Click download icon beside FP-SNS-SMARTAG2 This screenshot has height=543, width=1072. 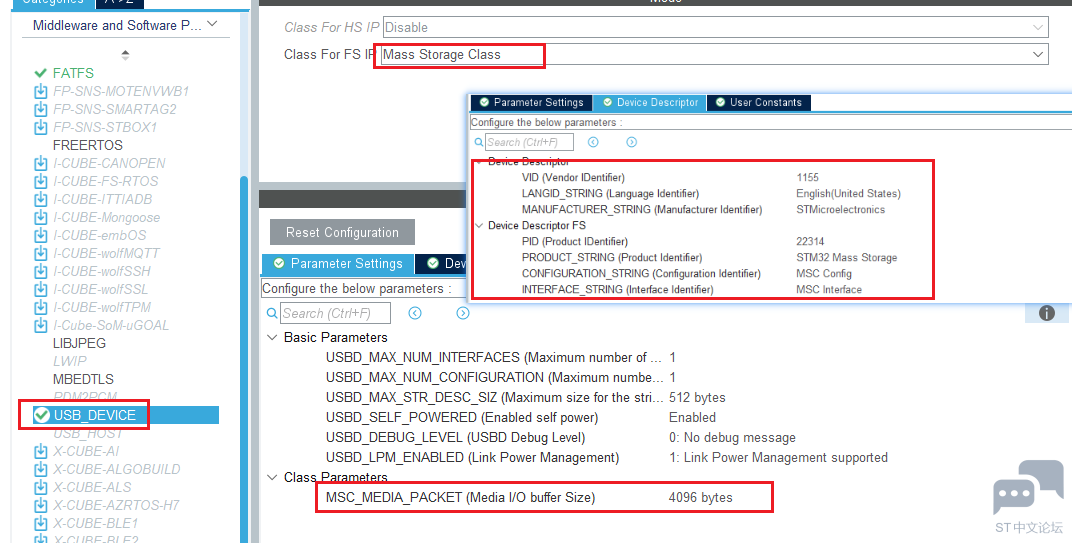pos(40,109)
